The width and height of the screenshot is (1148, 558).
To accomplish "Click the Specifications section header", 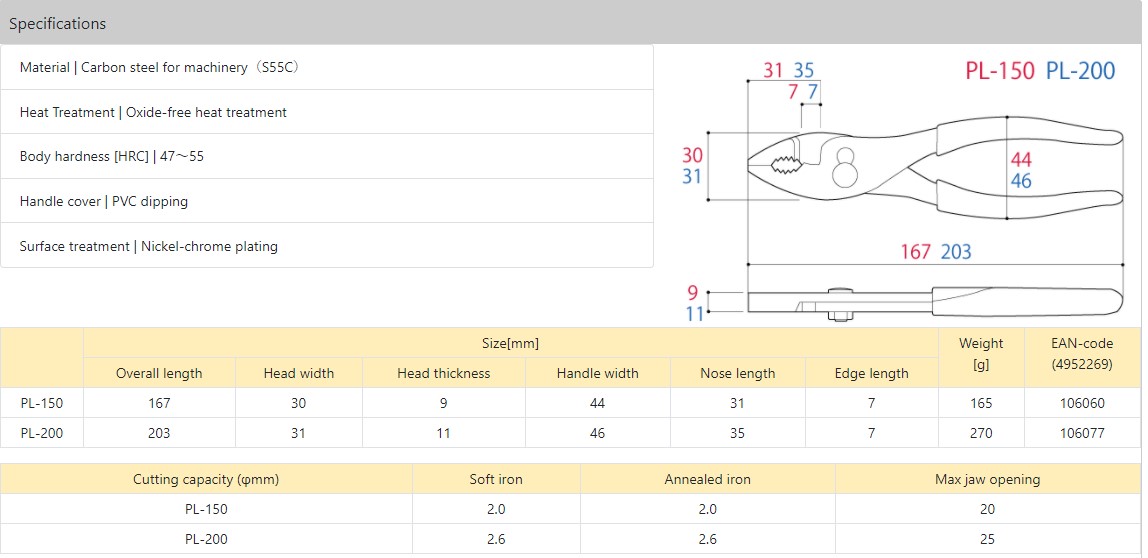I will click(58, 23).
